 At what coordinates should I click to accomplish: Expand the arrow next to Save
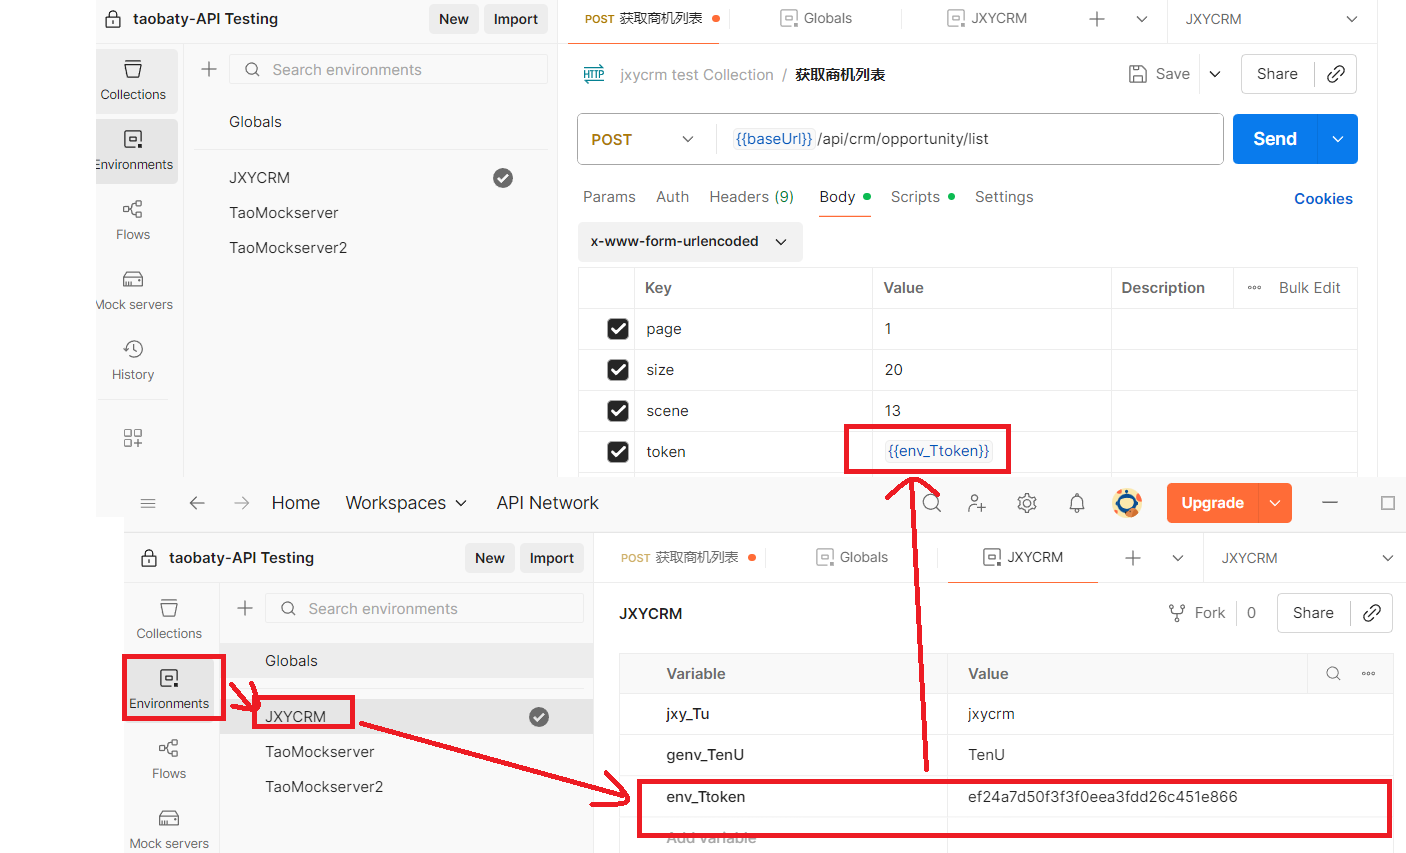(x=1215, y=74)
